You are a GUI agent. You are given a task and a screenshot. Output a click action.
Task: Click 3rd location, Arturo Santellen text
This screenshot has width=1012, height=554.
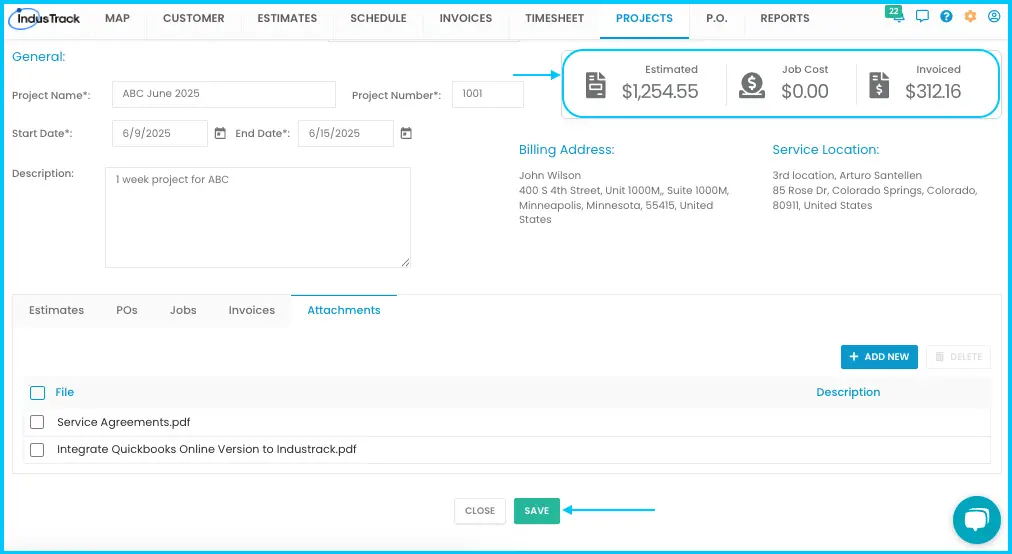847,176
